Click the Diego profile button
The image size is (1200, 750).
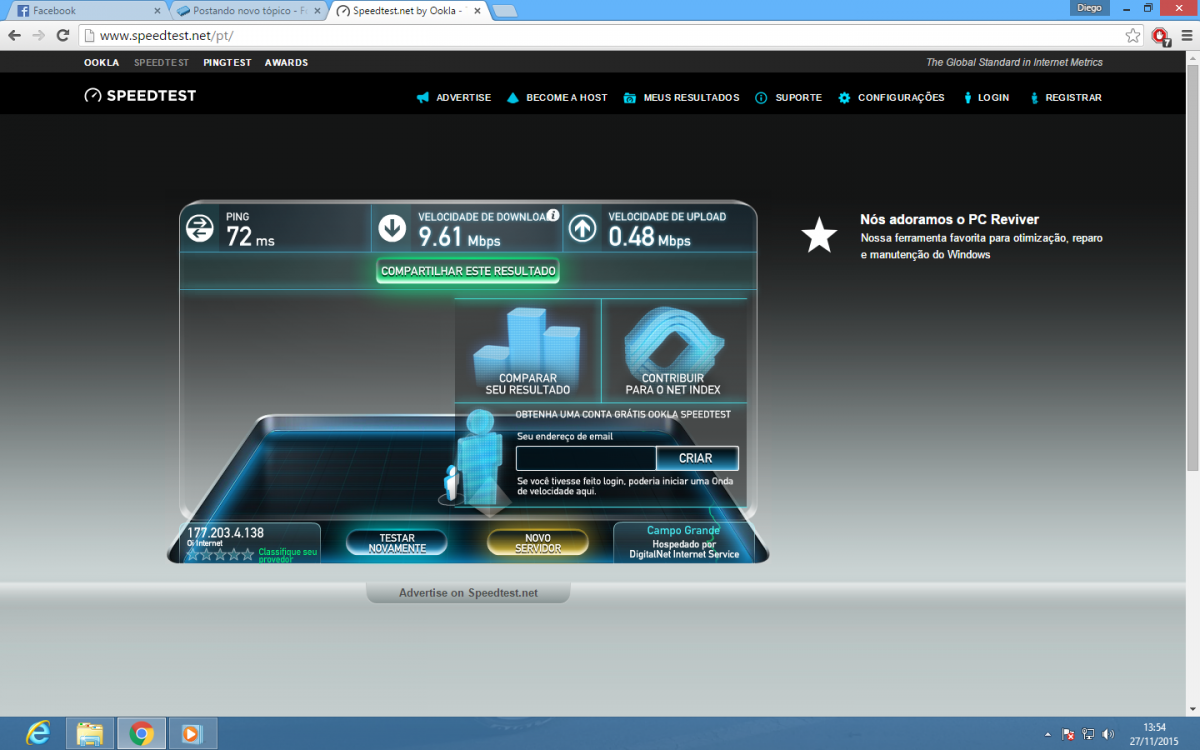[1089, 8]
